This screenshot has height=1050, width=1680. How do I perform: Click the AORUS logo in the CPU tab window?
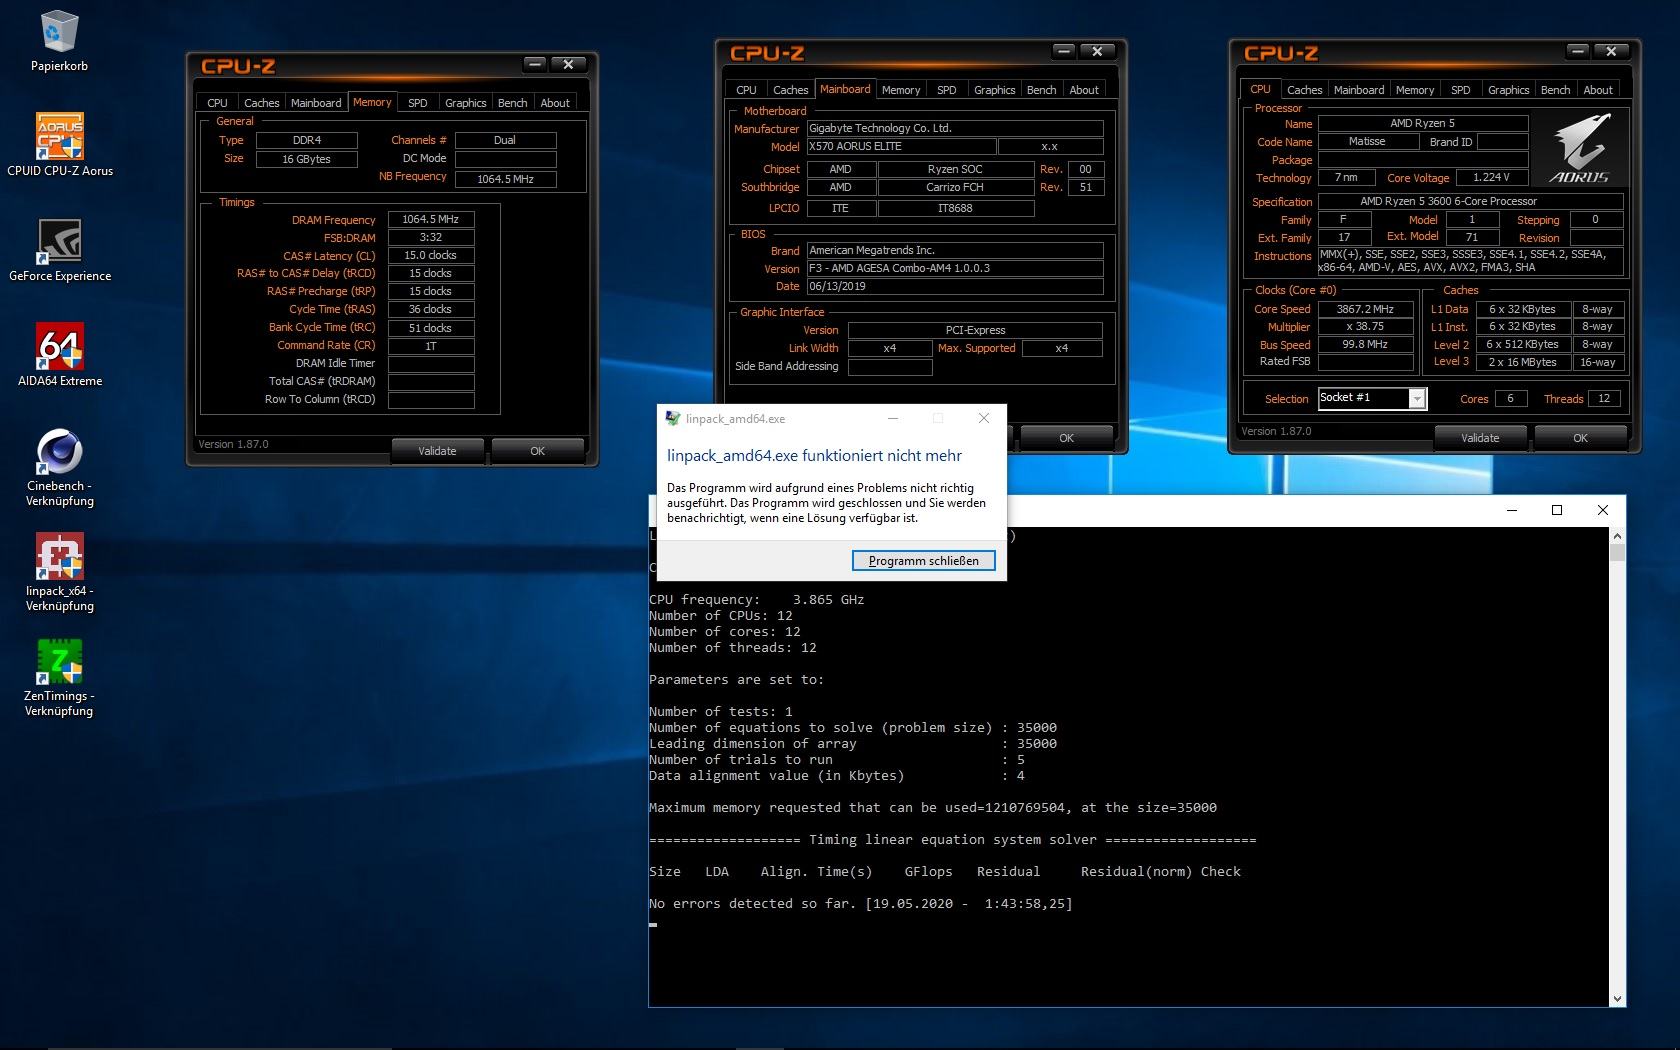[1580, 147]
